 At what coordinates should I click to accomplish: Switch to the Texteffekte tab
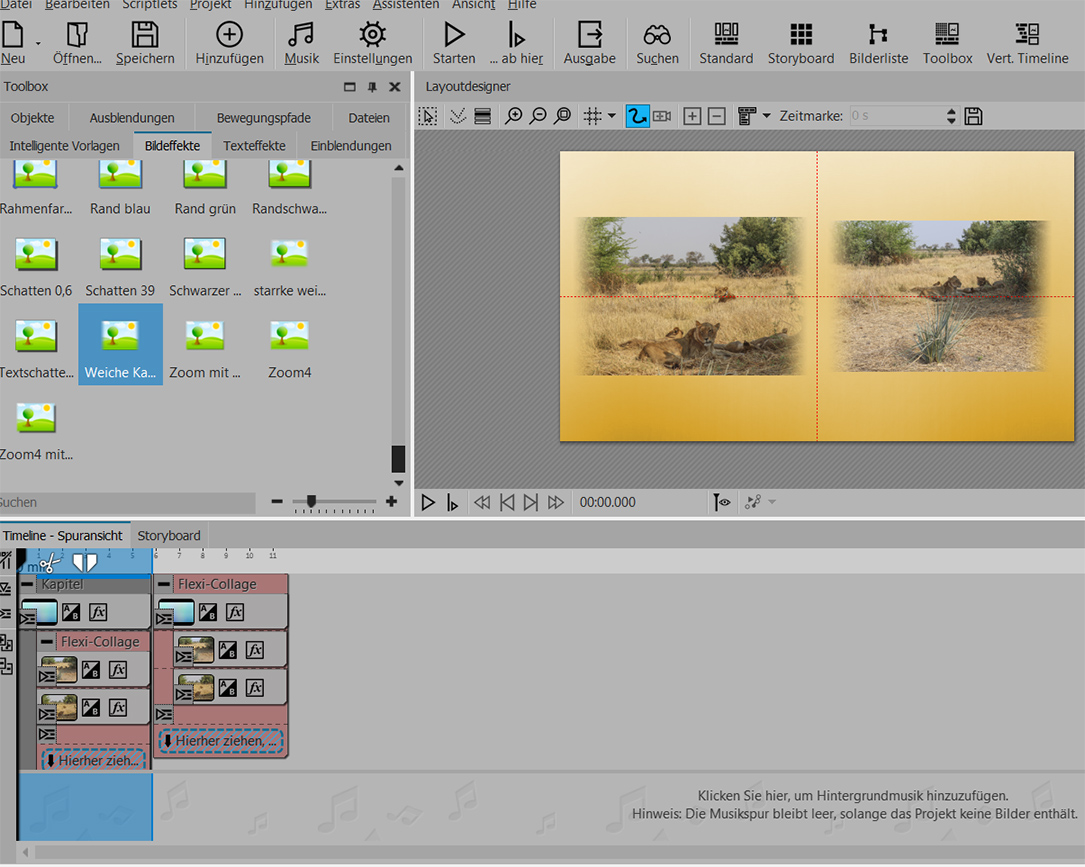pos(254,146)
